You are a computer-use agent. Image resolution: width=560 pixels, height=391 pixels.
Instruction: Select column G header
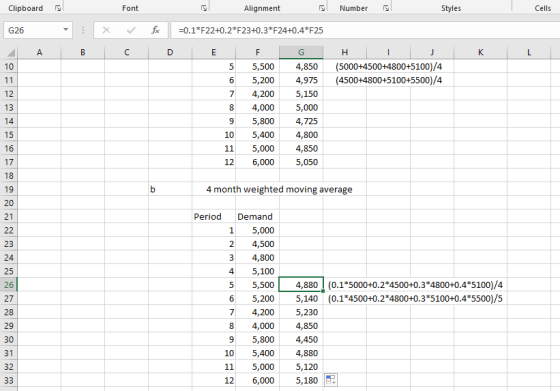pyautogui.click(x=301, y=52)
